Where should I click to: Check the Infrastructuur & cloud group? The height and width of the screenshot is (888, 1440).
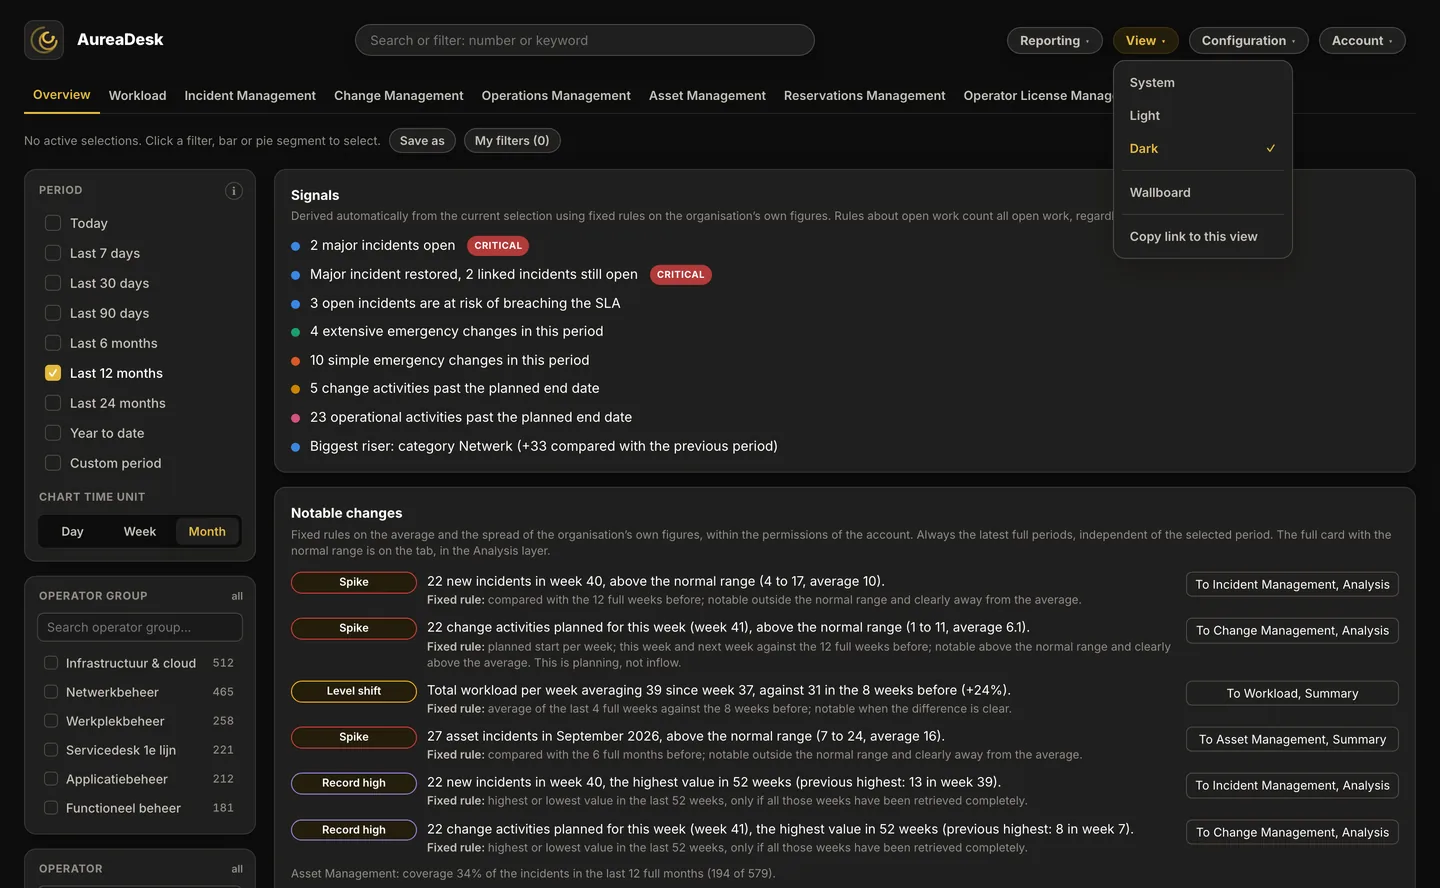tap(51, 663)
